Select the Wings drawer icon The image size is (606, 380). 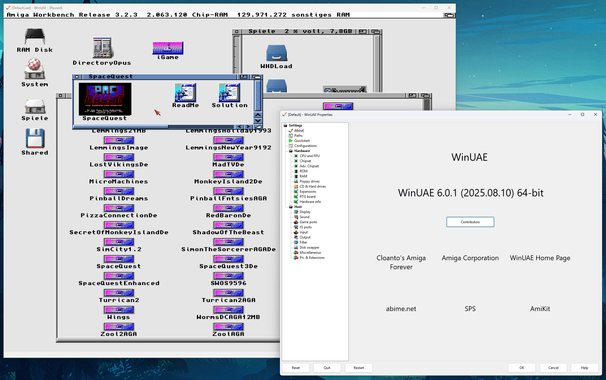[x=119, y=310]
